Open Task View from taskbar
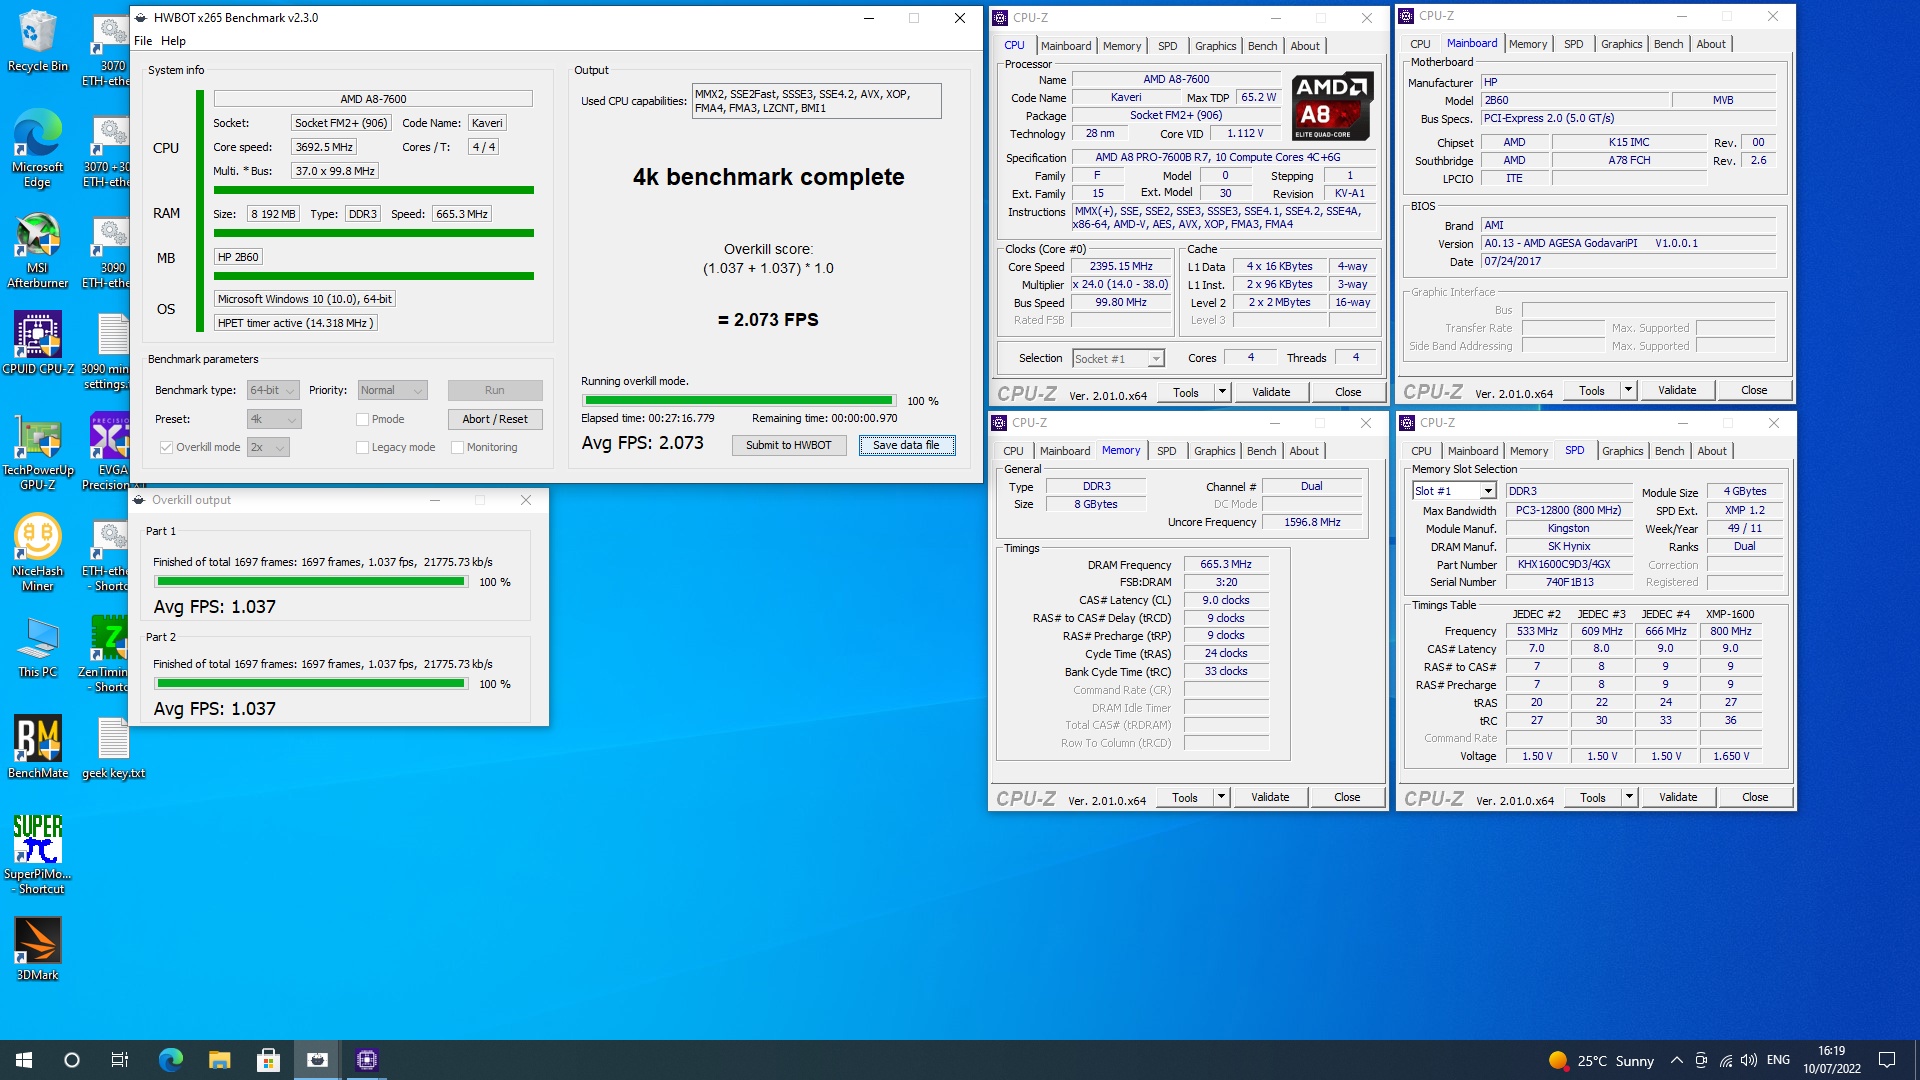 pos(120,1060)
